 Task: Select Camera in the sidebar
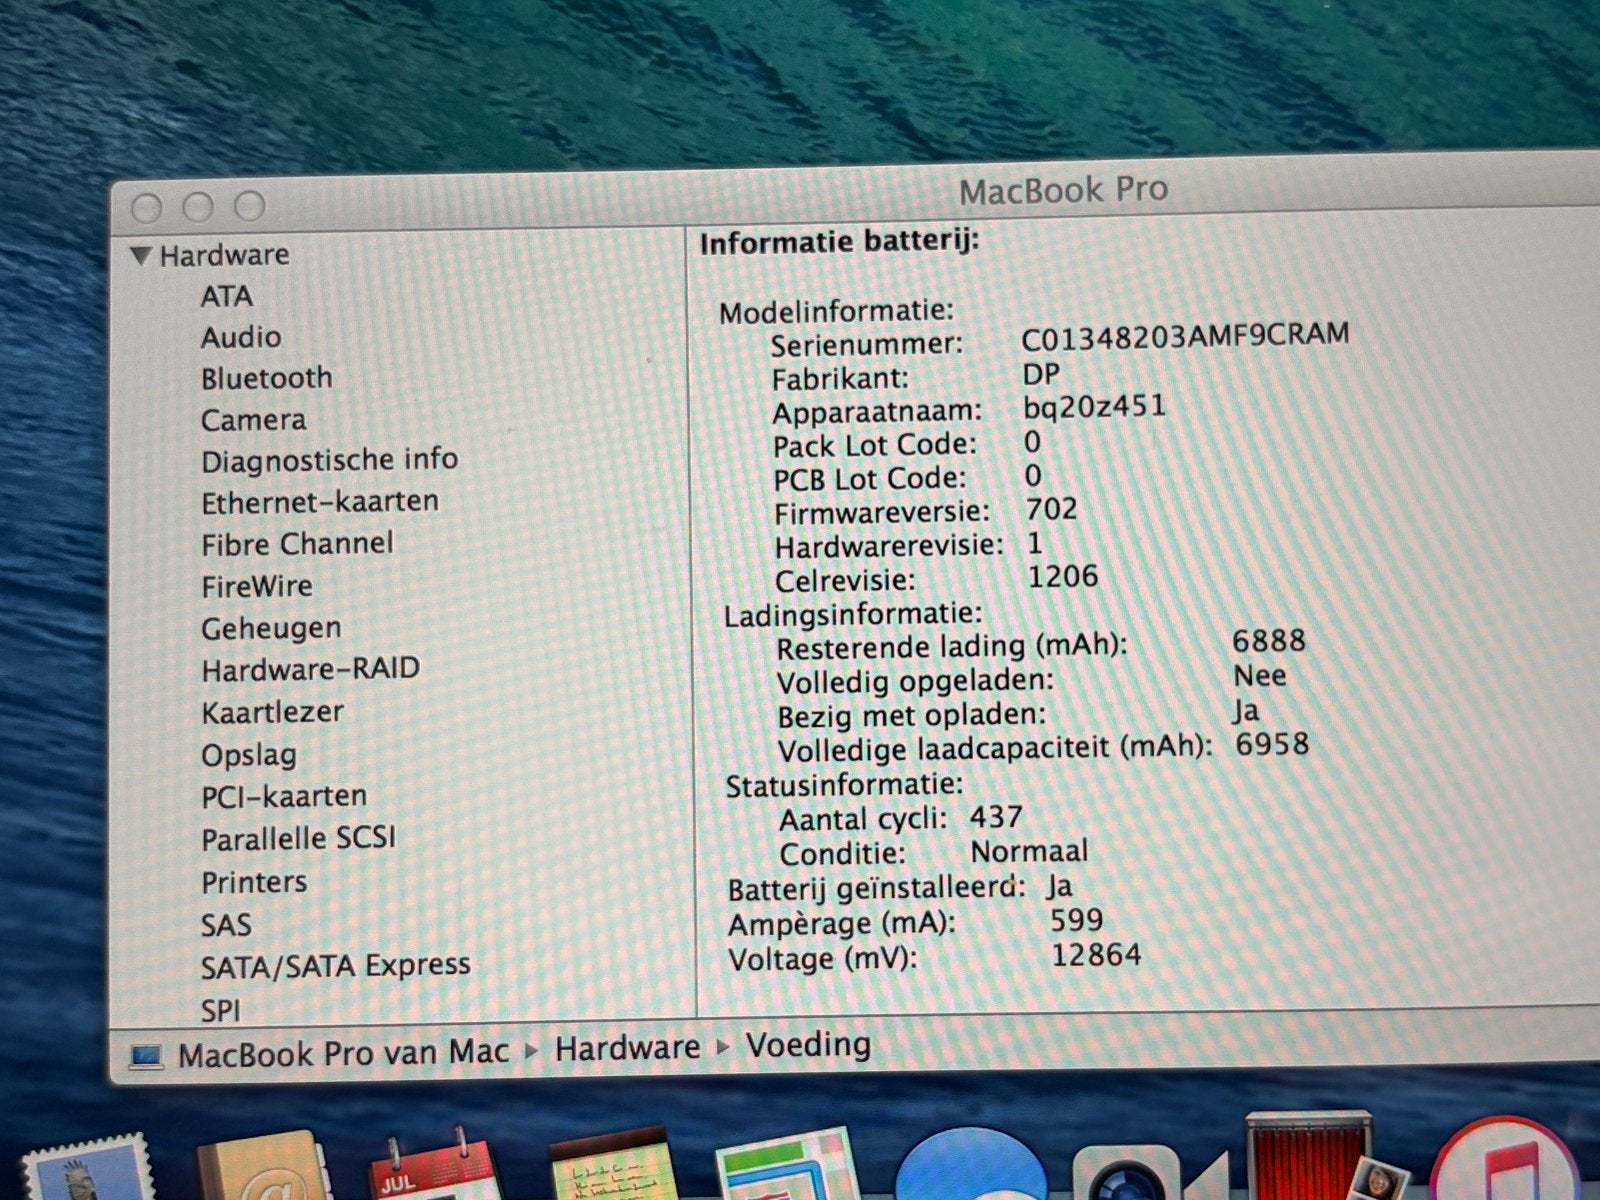253,420
